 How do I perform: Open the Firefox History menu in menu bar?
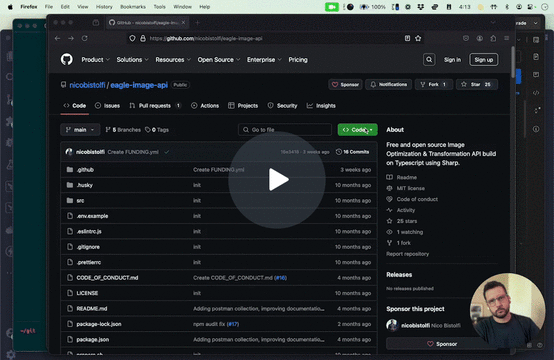(x=104, y=7)
